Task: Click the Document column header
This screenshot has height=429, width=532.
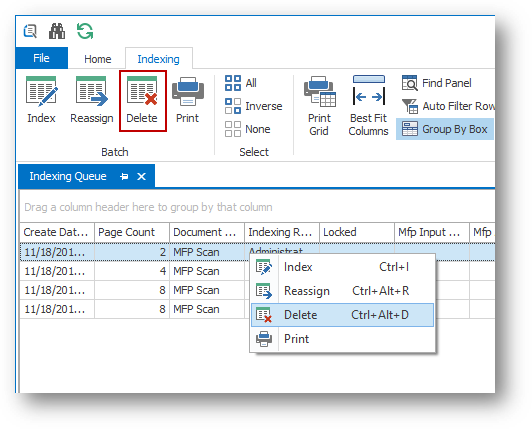Action: [207, 232]
